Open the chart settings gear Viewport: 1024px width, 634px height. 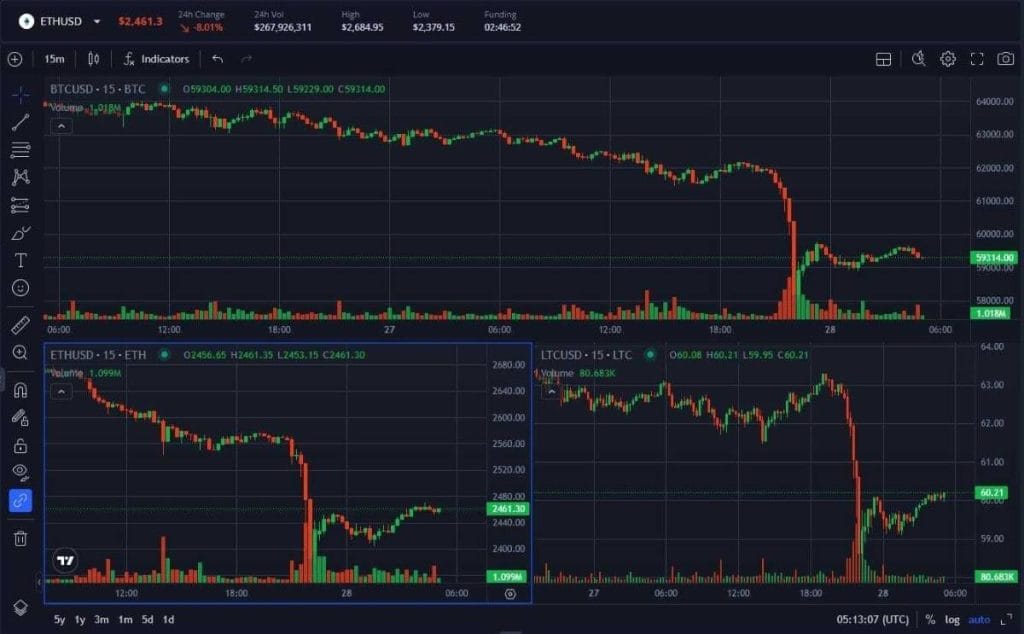(947, 60)
